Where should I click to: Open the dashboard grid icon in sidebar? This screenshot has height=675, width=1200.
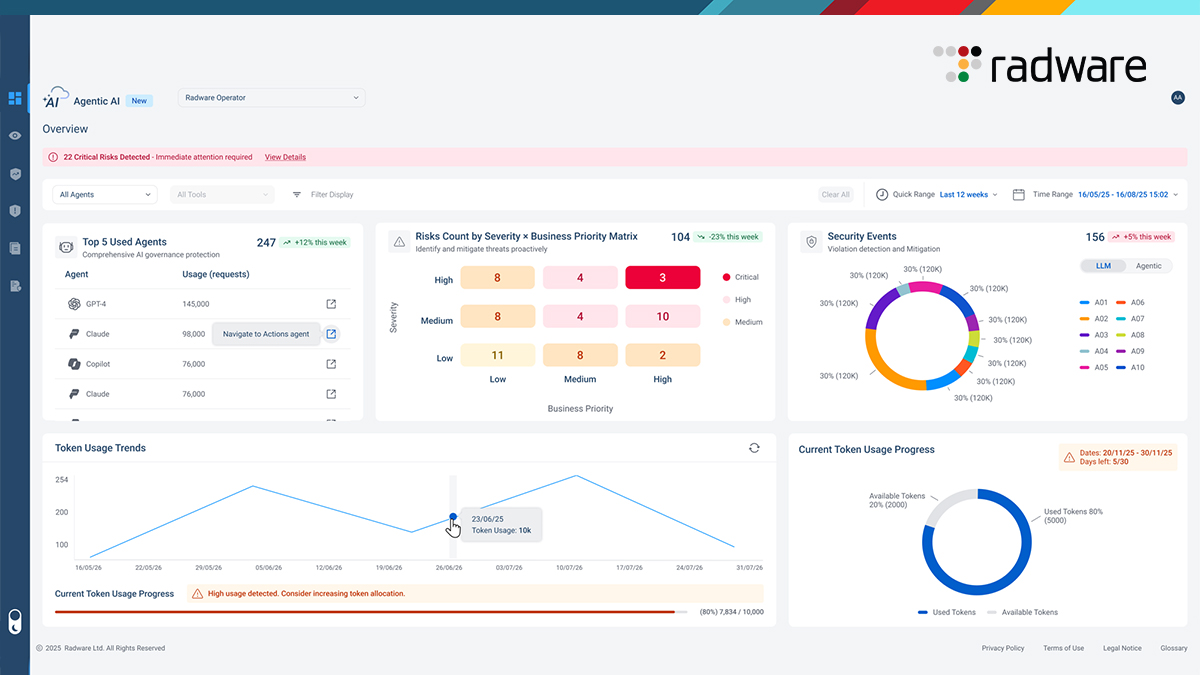(x=15, y=98)
